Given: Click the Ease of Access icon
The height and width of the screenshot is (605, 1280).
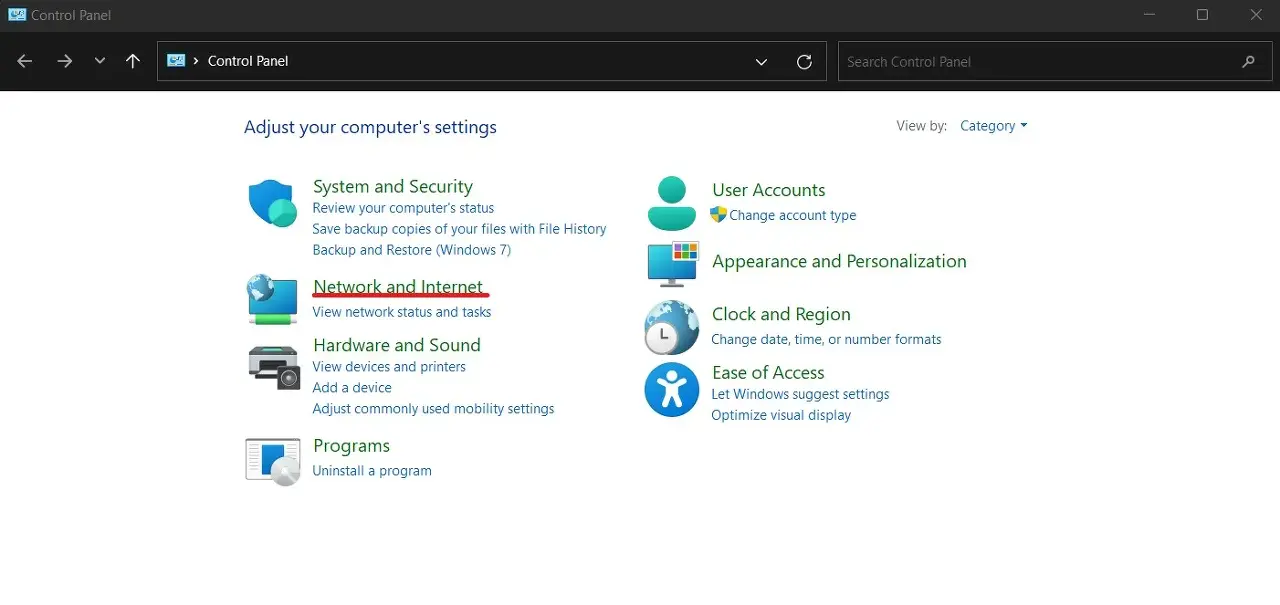Looking at the screenshot, I should coord(672,390).
